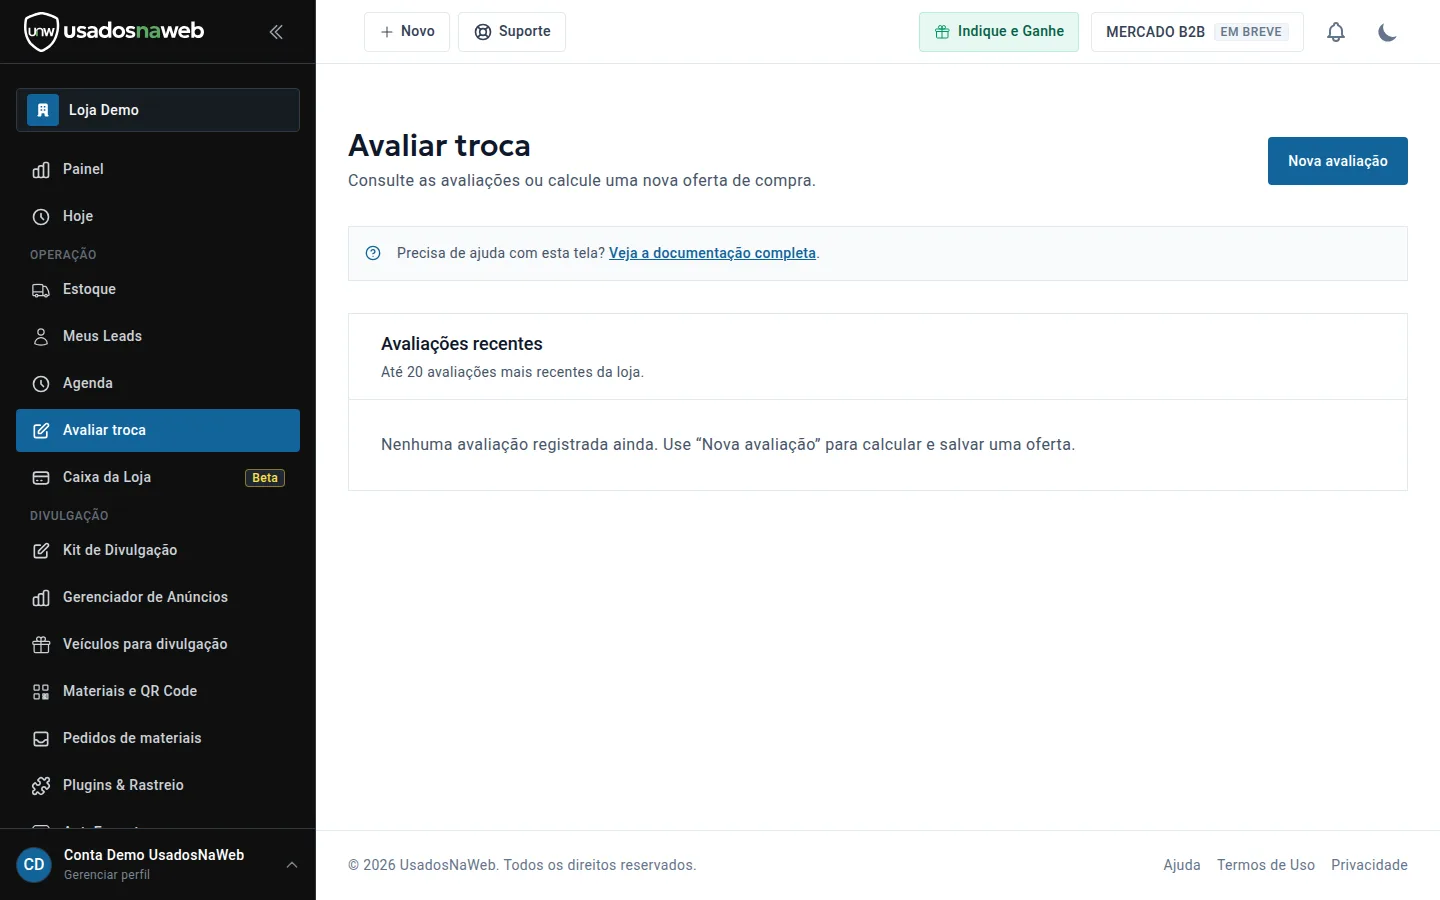Click the Kit de Divulgação edit icon

(x=41, y=551)
